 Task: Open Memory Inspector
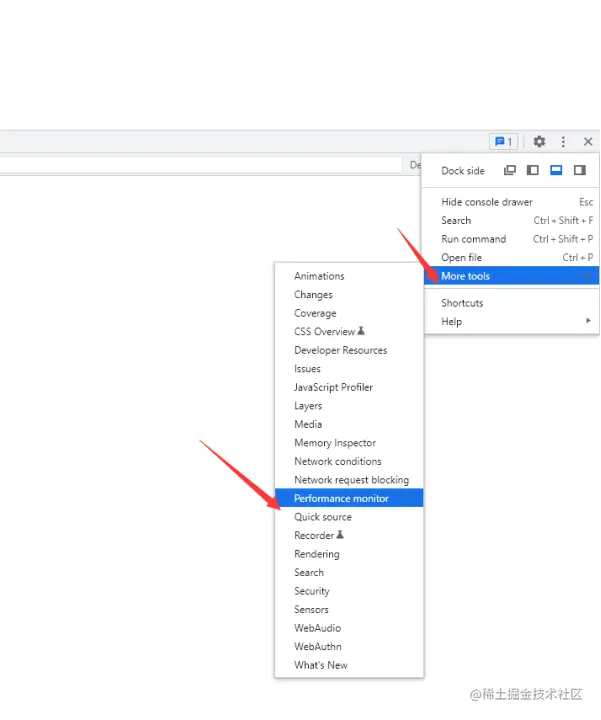coord(349,443)
